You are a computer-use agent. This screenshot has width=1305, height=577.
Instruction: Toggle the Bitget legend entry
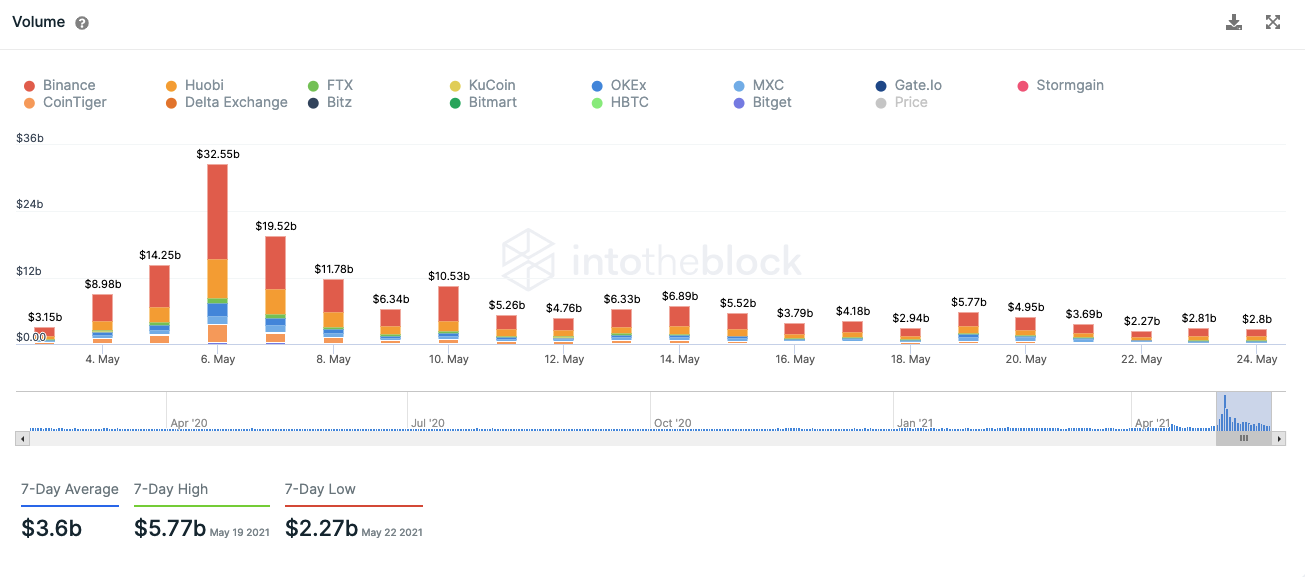[x=762, y=102]
